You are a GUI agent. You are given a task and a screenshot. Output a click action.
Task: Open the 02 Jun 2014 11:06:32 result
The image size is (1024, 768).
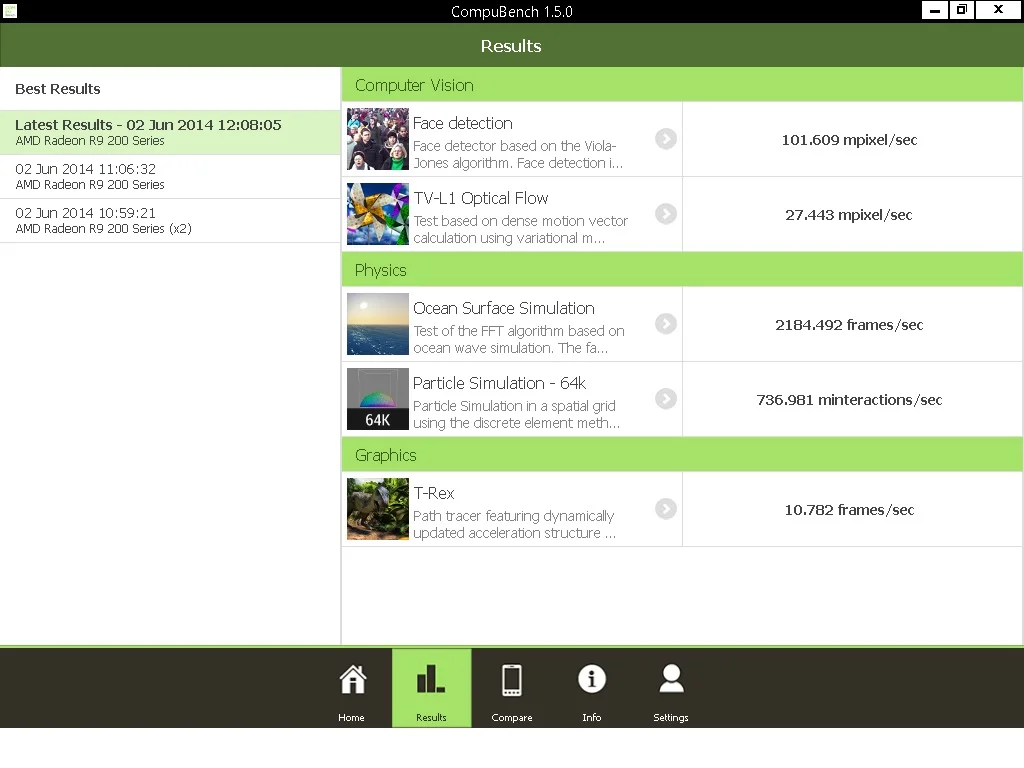(x=170, y=176)
